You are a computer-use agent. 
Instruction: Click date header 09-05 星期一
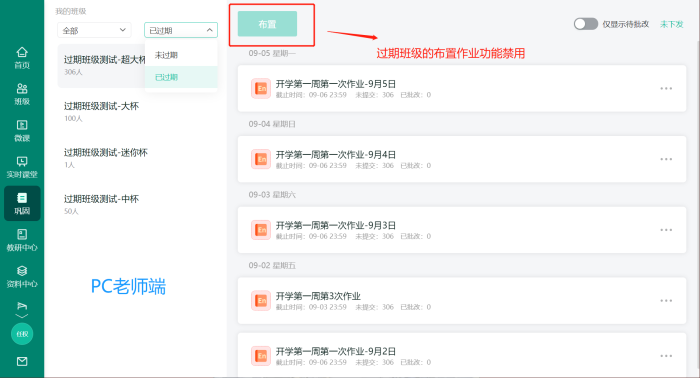tap(272, 54)
